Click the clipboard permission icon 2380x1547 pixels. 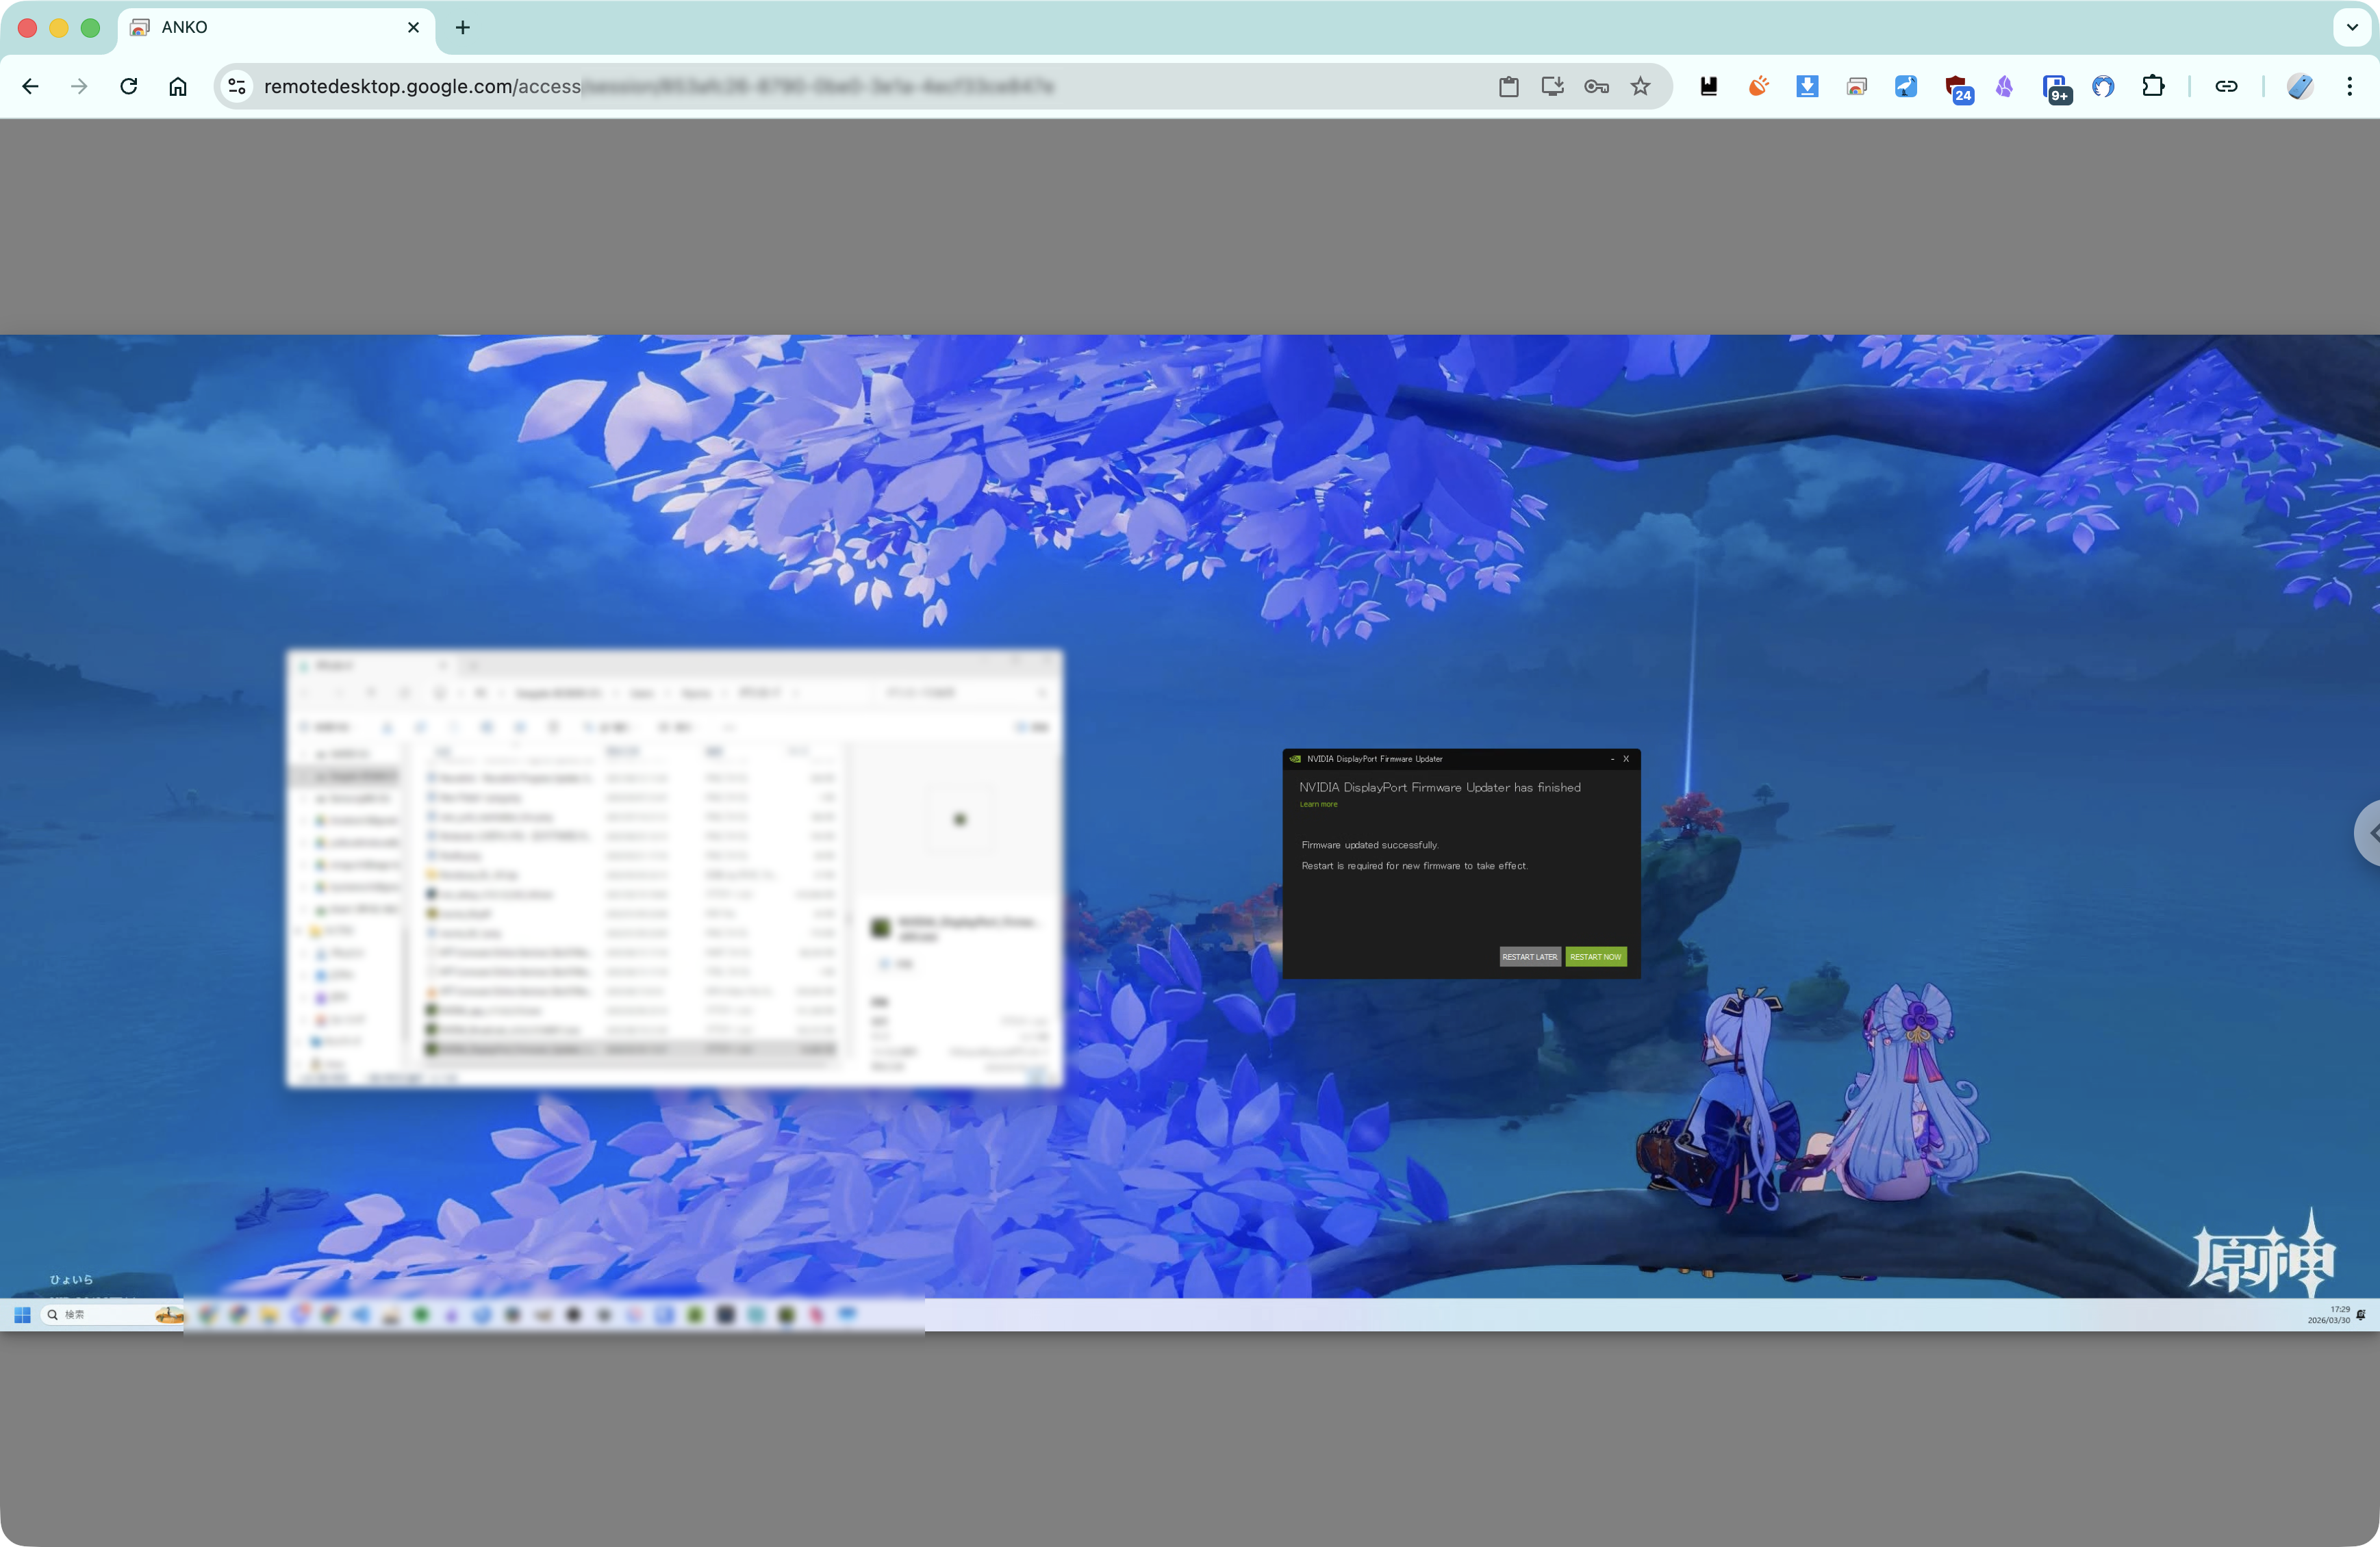coord(1508,86)
